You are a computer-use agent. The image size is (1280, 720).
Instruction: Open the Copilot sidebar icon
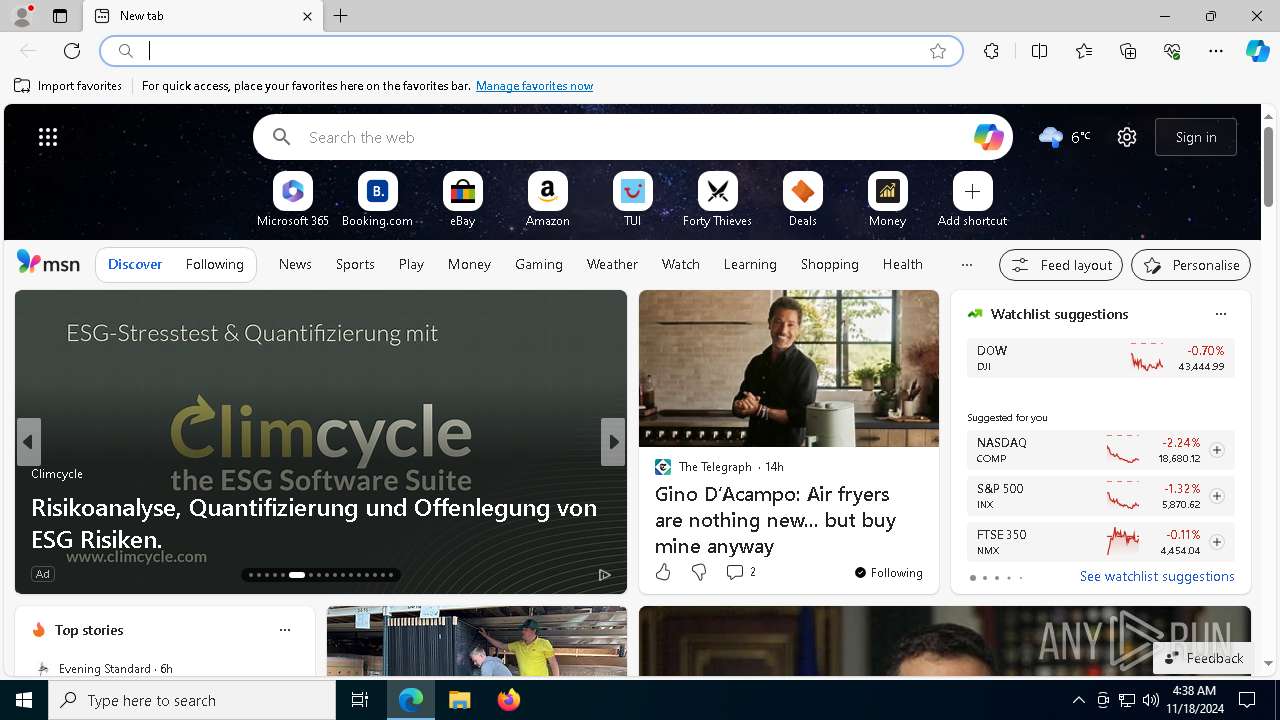(x=1257, y=51)
